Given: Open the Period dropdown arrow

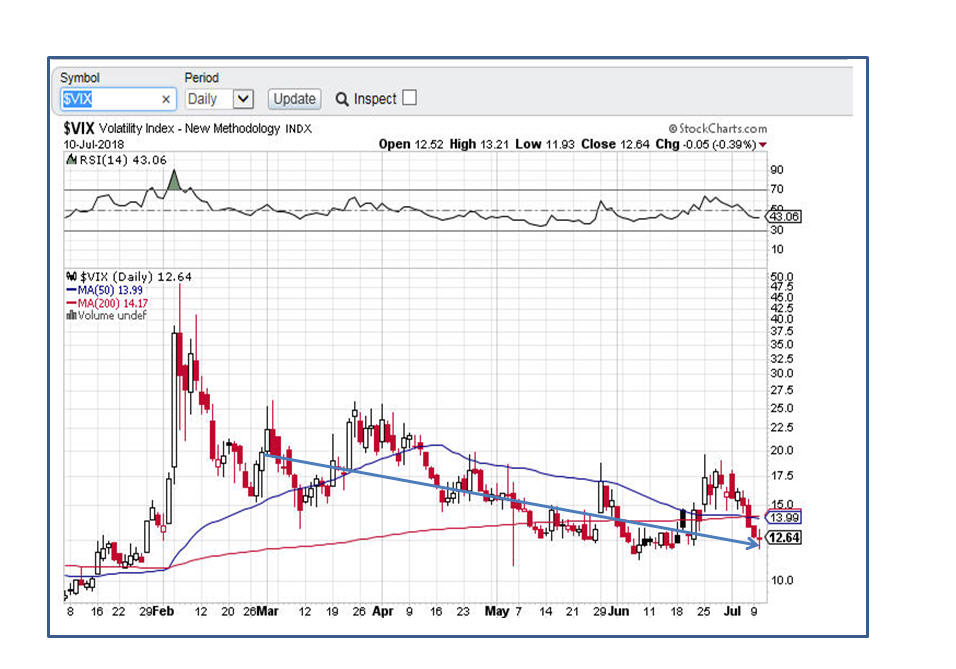Looking at the screenshot, I should coord(244,99).
